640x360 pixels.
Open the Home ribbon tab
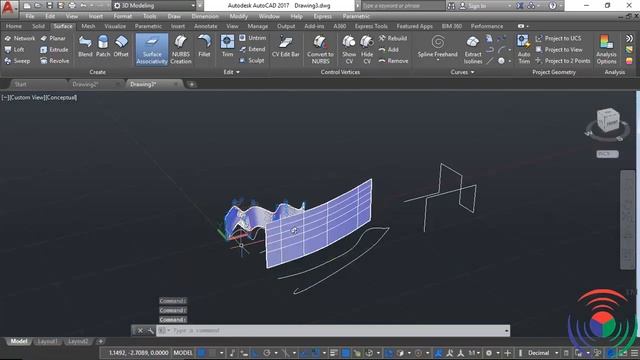[x=14, y=26]
